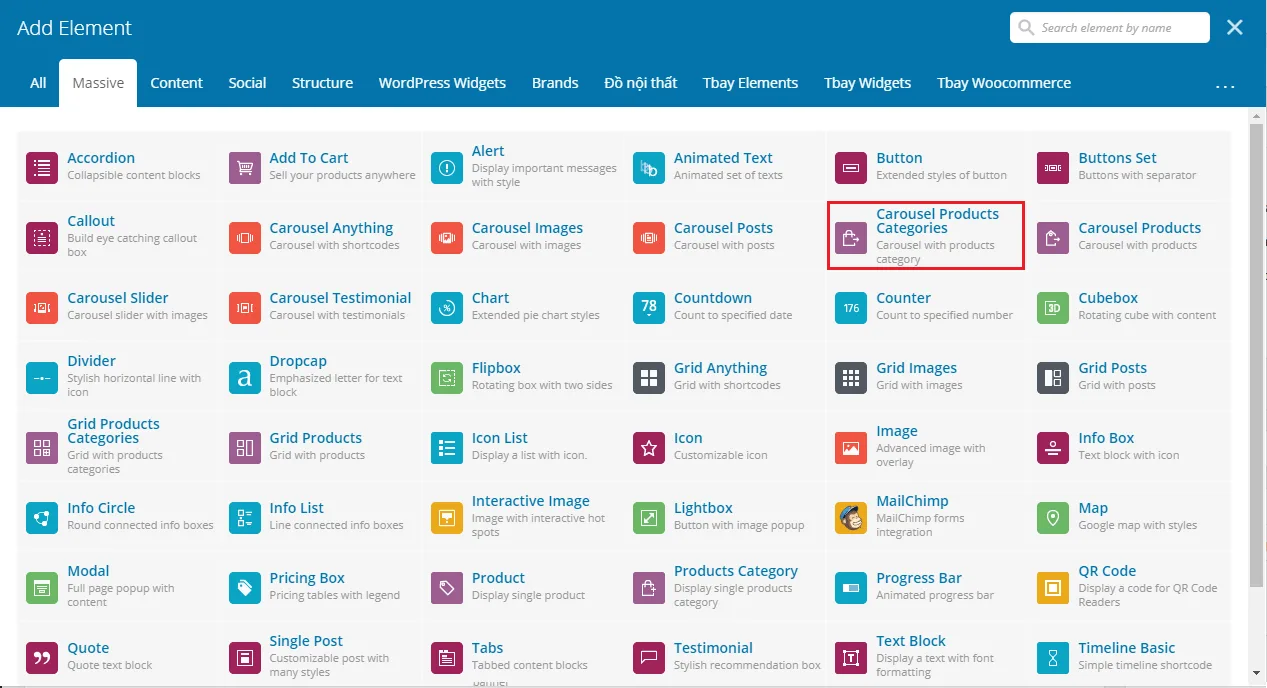
Task: Click the QR Code icon
Action: click(x=1053, y=588)
